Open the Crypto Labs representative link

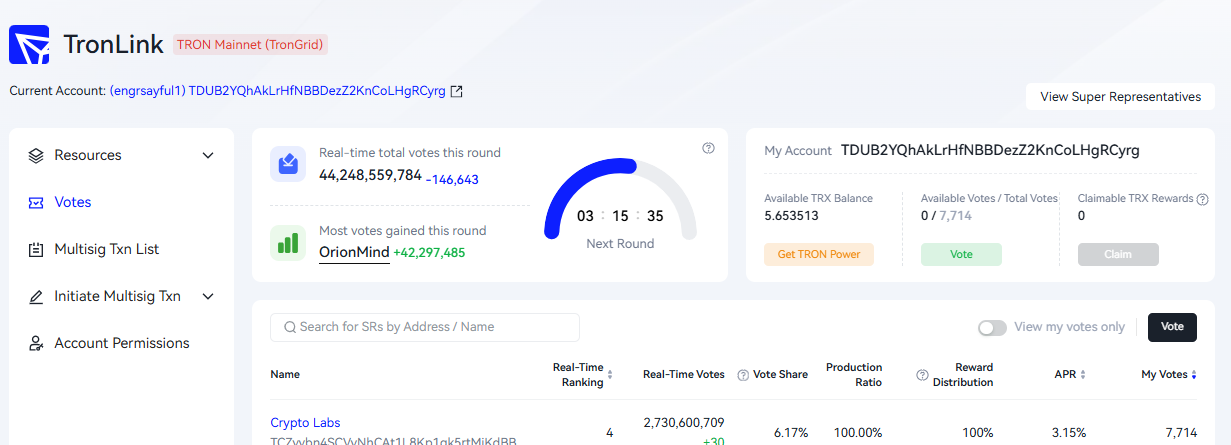[305, 423]
